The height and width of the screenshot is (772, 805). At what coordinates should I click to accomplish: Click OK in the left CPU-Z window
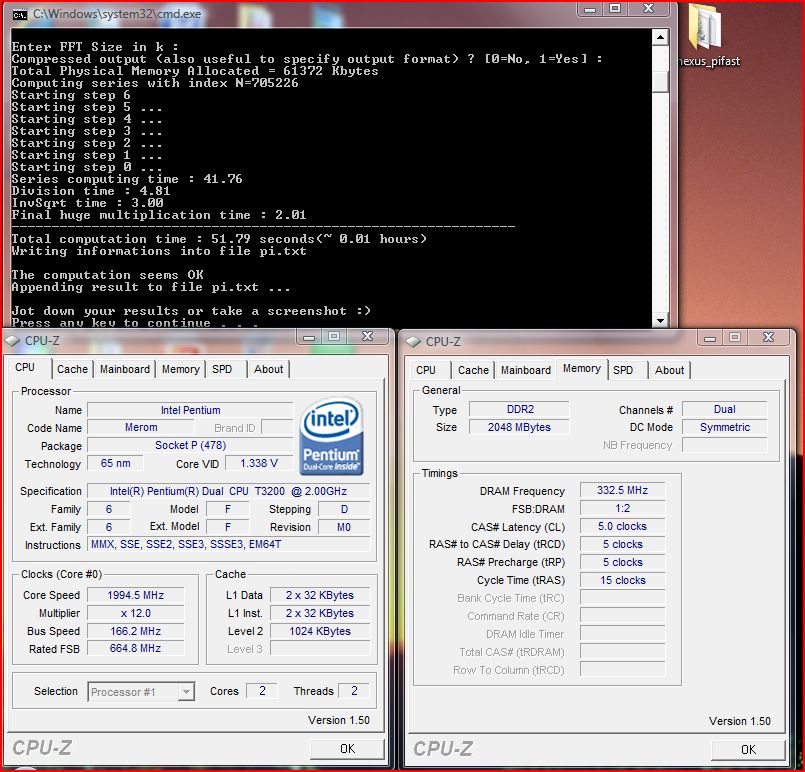(348, 749)
